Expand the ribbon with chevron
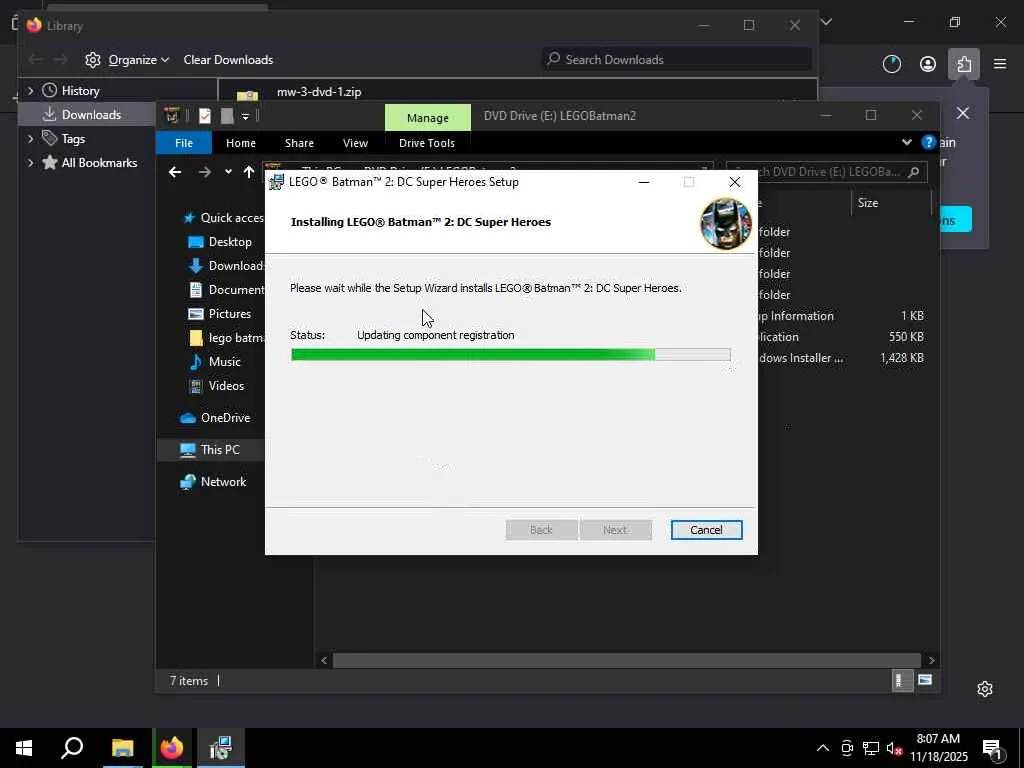 tap(906, 142)
